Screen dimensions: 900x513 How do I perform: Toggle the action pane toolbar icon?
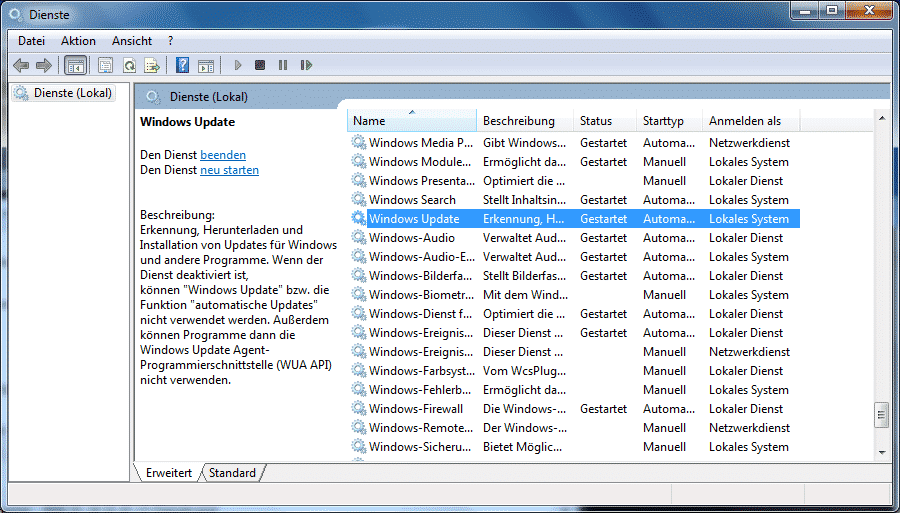205,65
